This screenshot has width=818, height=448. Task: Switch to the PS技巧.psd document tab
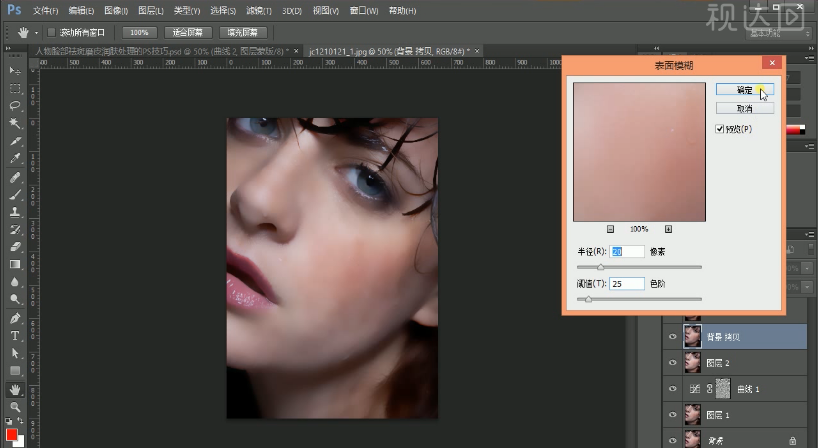162,51
